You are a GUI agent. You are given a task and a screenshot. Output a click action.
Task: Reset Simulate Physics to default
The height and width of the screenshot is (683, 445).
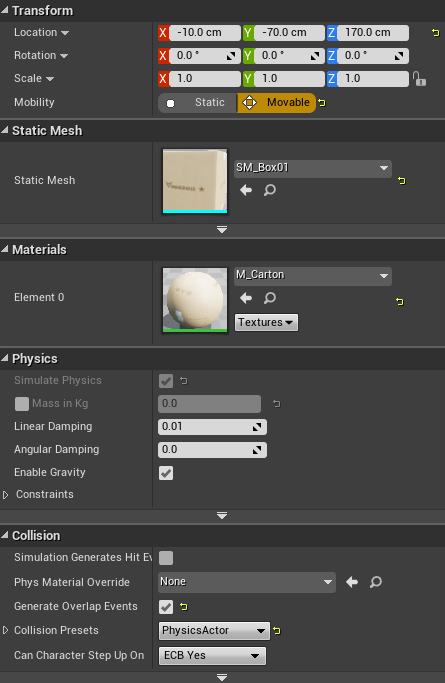pos(184,381)
